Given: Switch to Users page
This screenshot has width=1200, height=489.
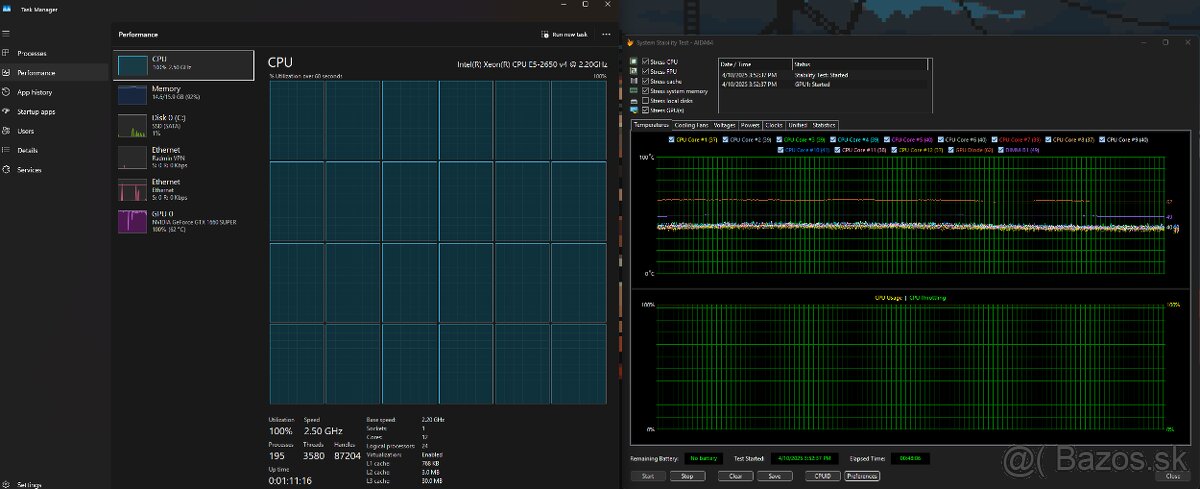Looking at the screenshot, I should click(25, 131).
